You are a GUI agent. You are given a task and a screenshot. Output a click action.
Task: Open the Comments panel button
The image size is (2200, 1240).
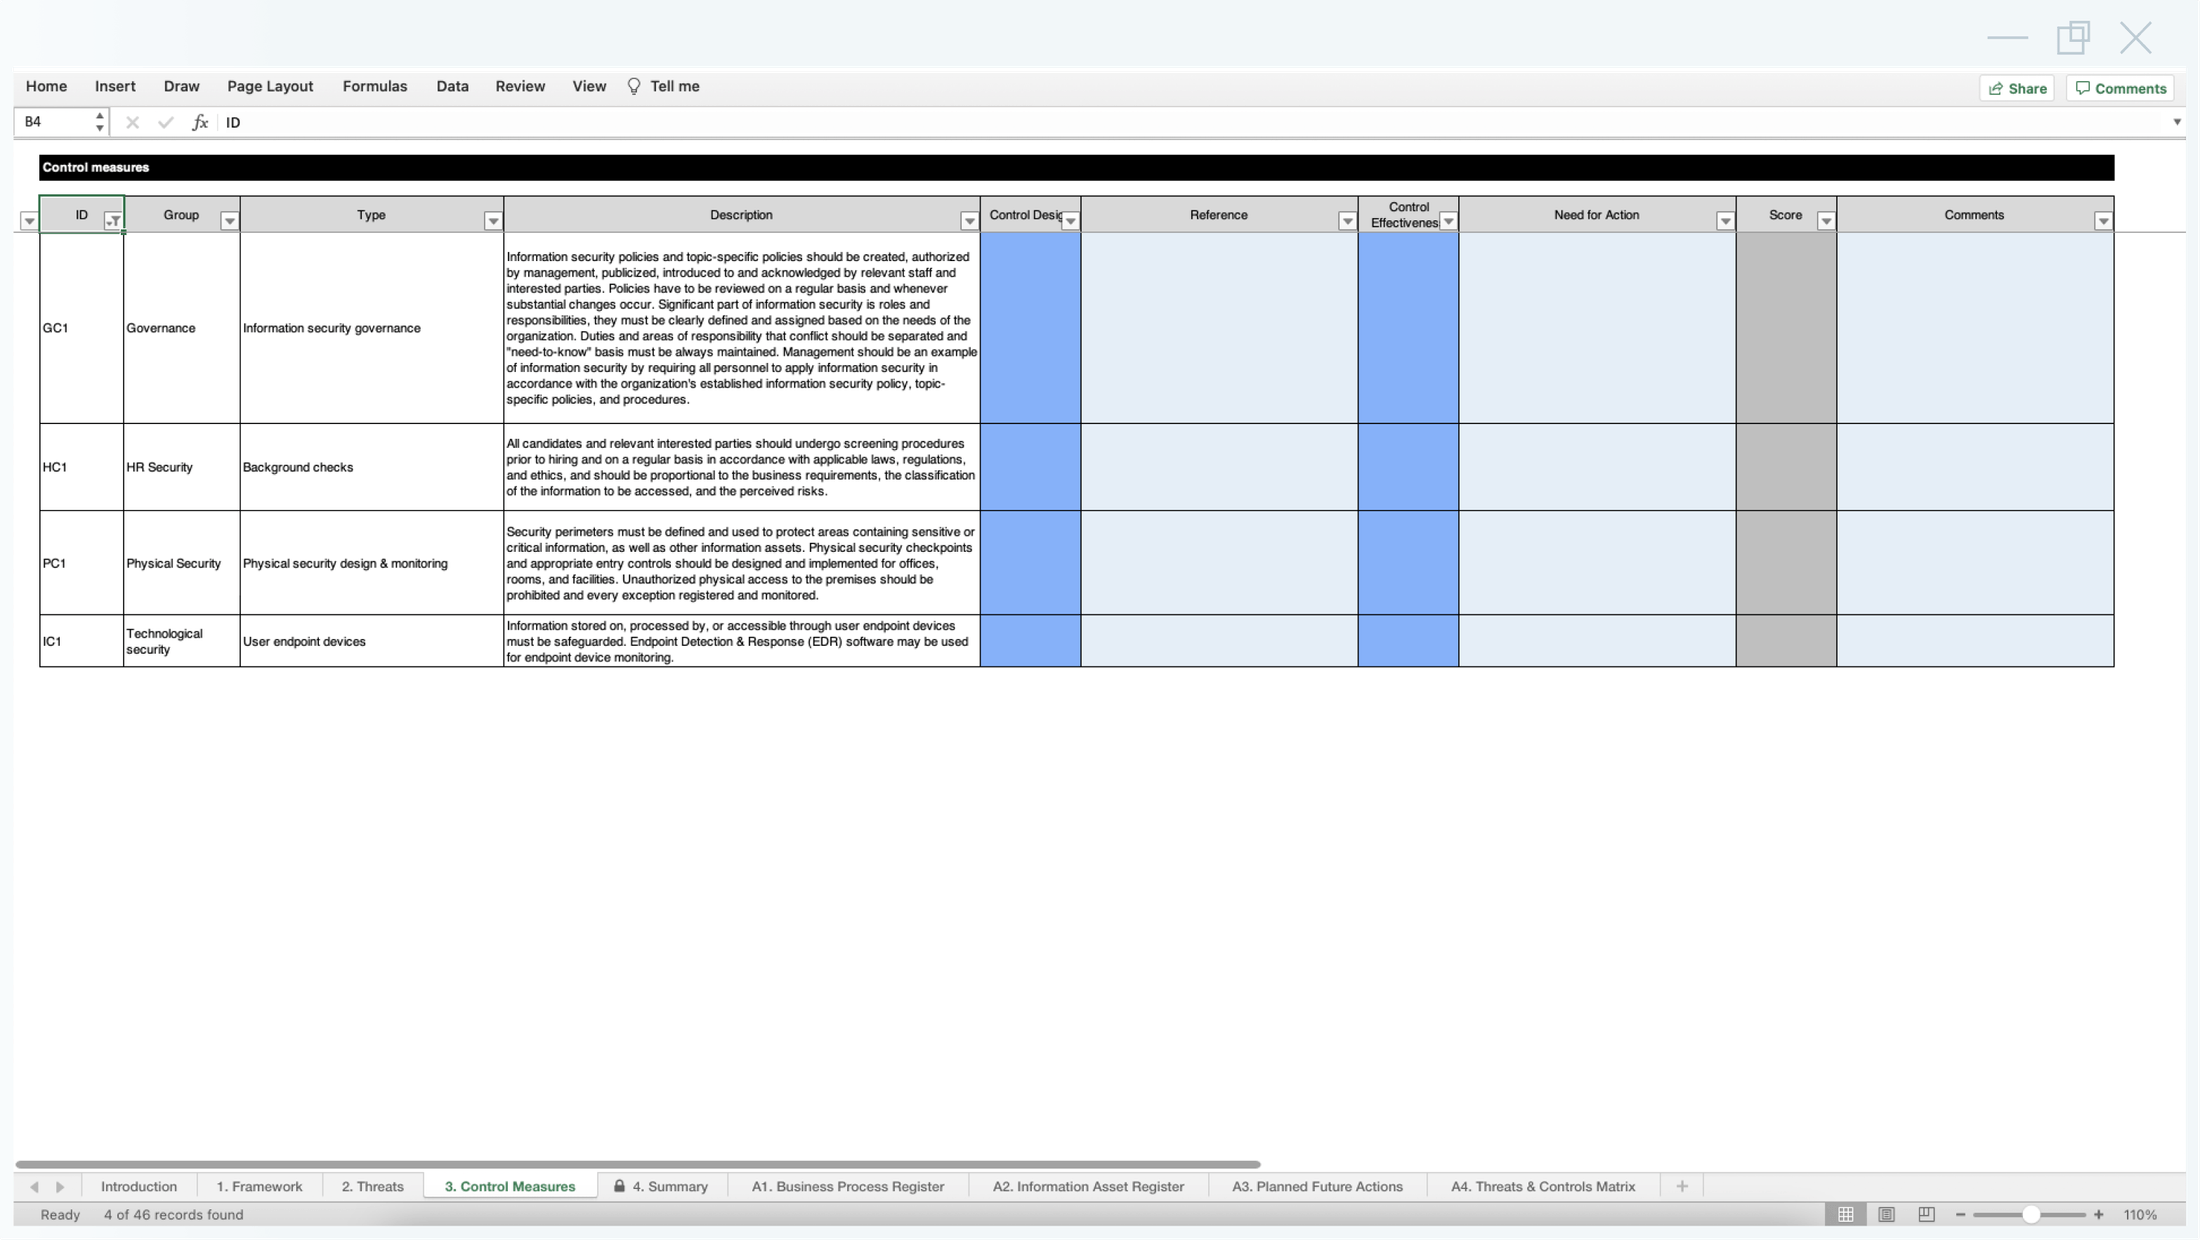pyautogui.click(x=2120, y=88)
